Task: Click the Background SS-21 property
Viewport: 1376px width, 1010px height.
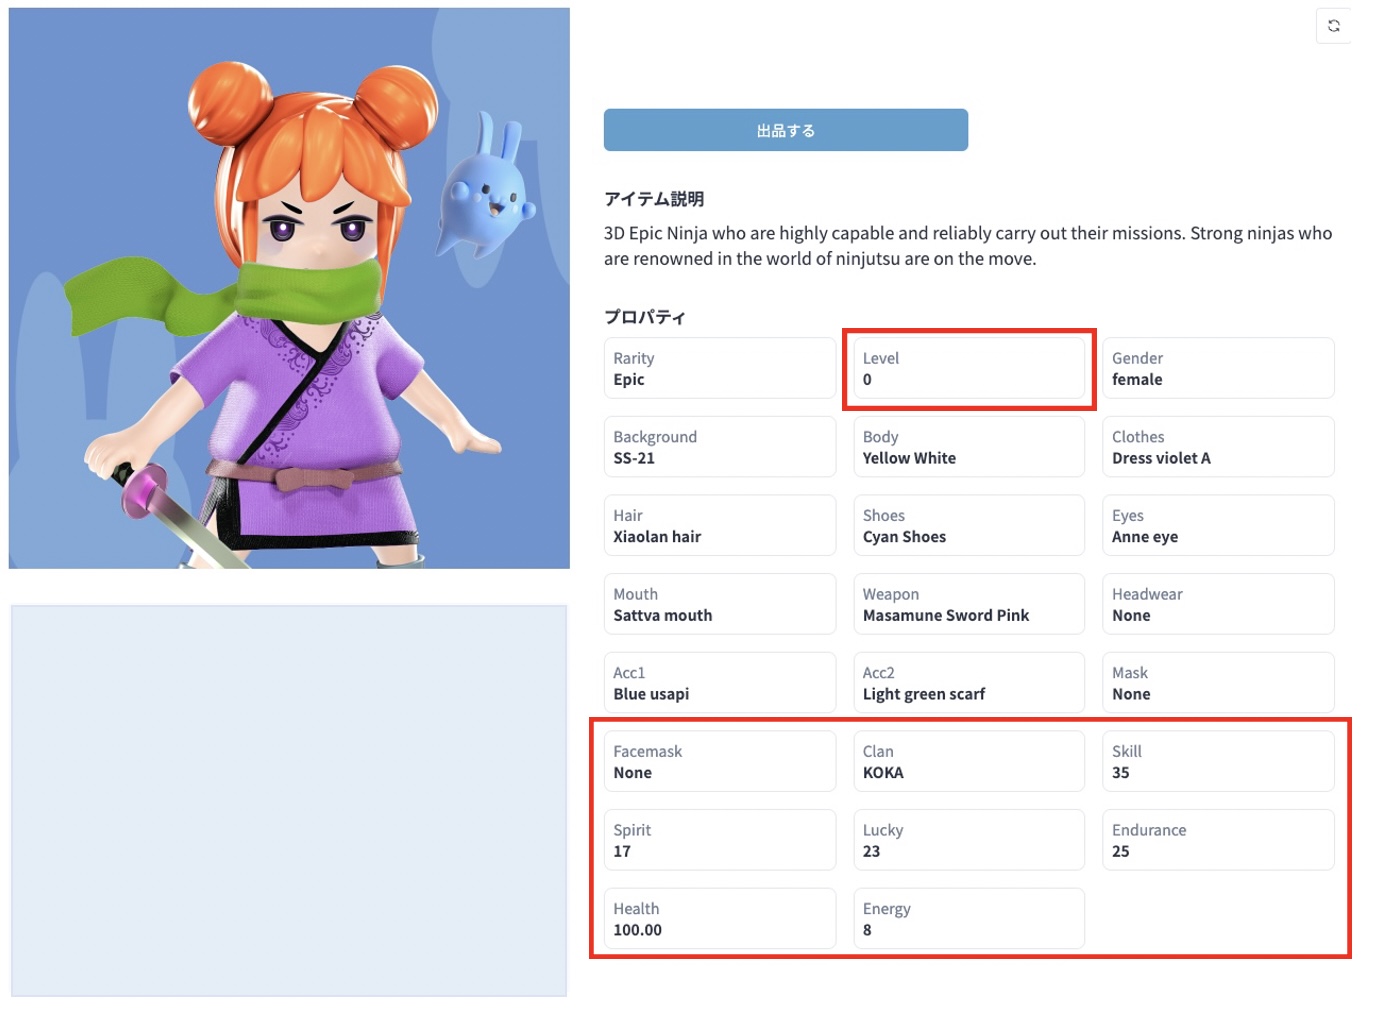Action: [719, 447]
